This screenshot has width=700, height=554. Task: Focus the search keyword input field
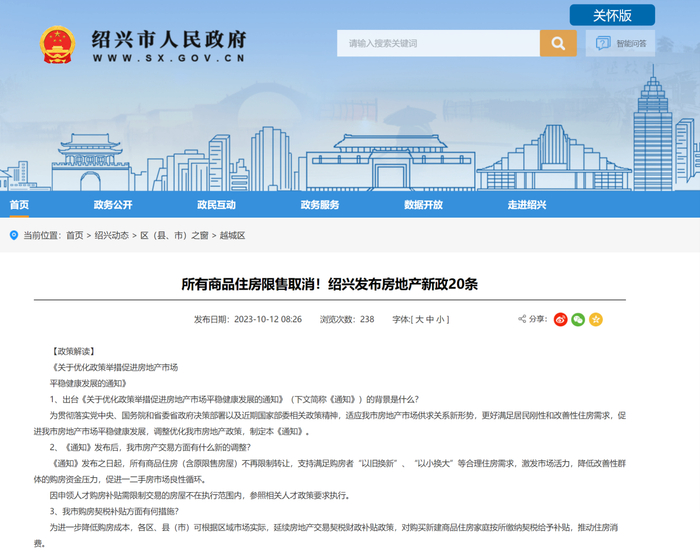tap(438, 43)
